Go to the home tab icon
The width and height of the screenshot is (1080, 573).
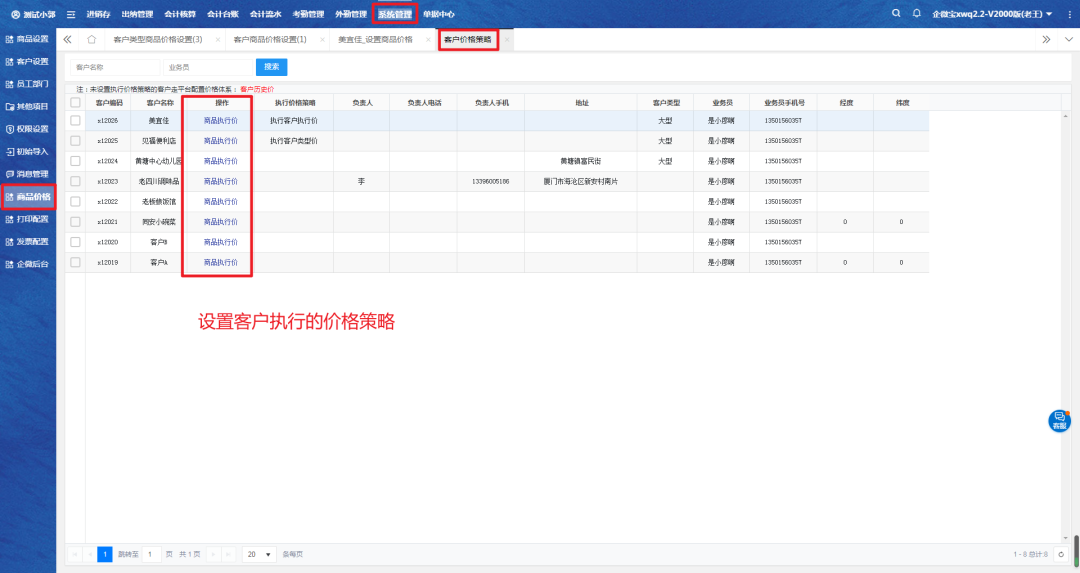92,39
